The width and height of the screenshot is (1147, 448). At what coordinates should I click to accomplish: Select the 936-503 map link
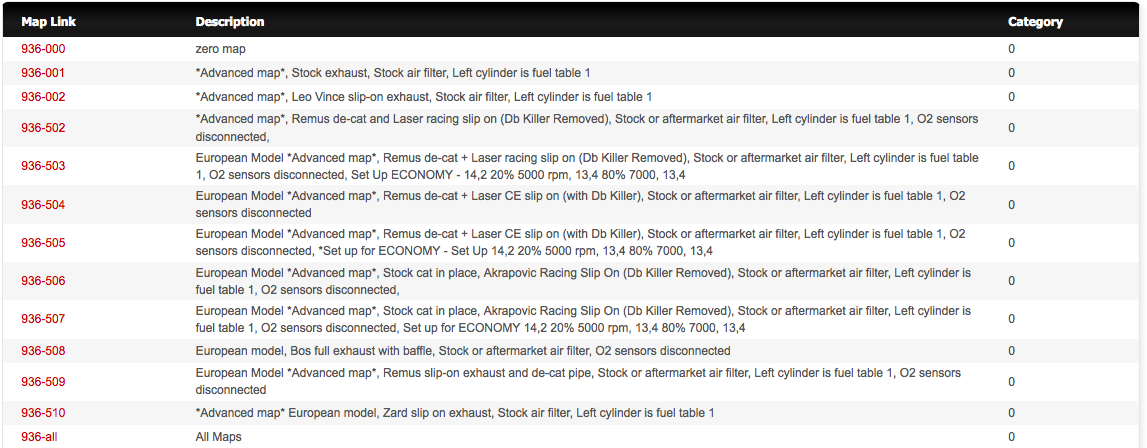pos(43,166)
